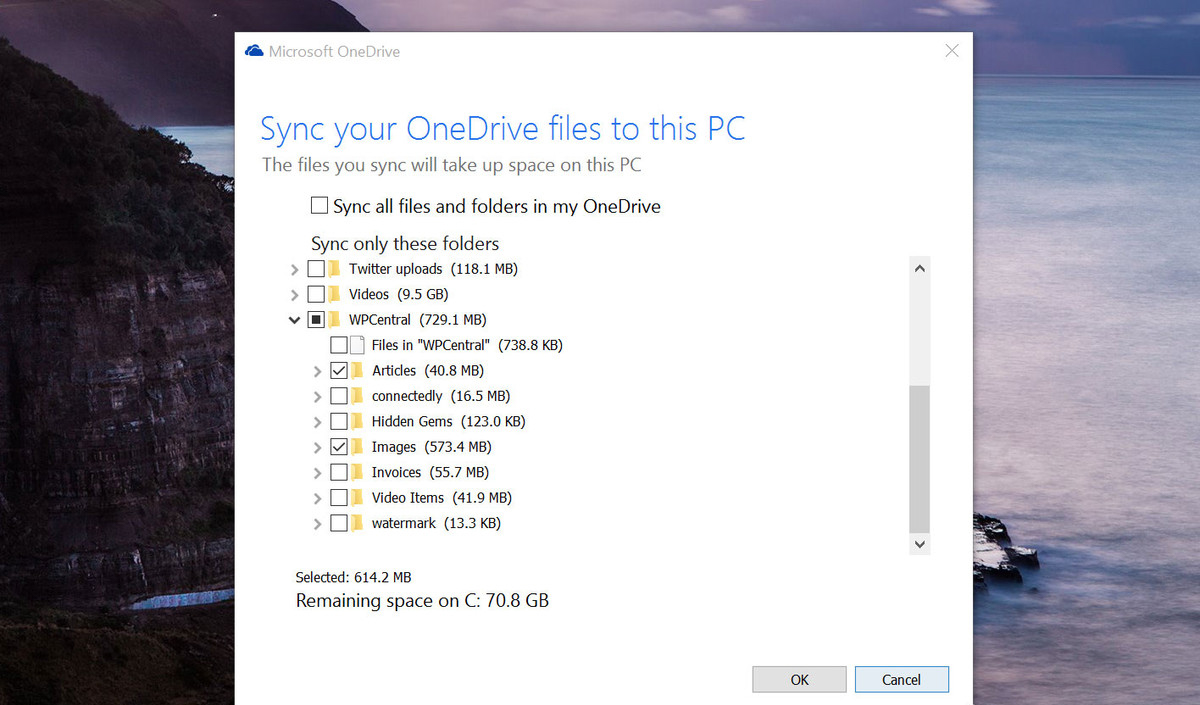This screenshot has height=705, width=1200.
Task: Click the Articles folder icon
Action: point(359,369)
